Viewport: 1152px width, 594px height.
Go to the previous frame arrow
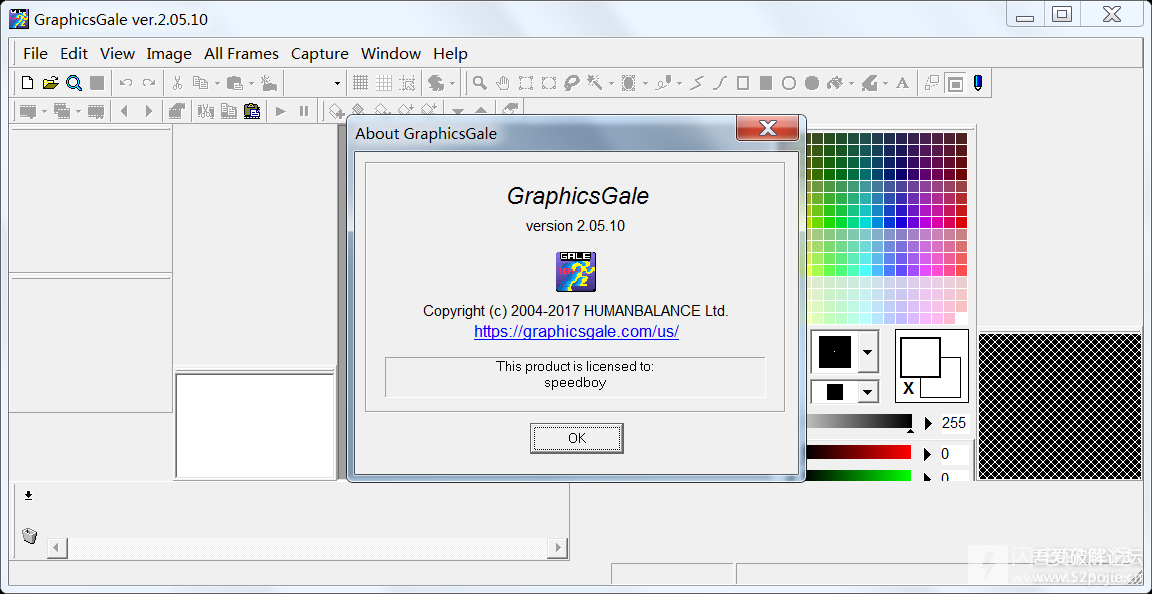[x=124, y=111]
